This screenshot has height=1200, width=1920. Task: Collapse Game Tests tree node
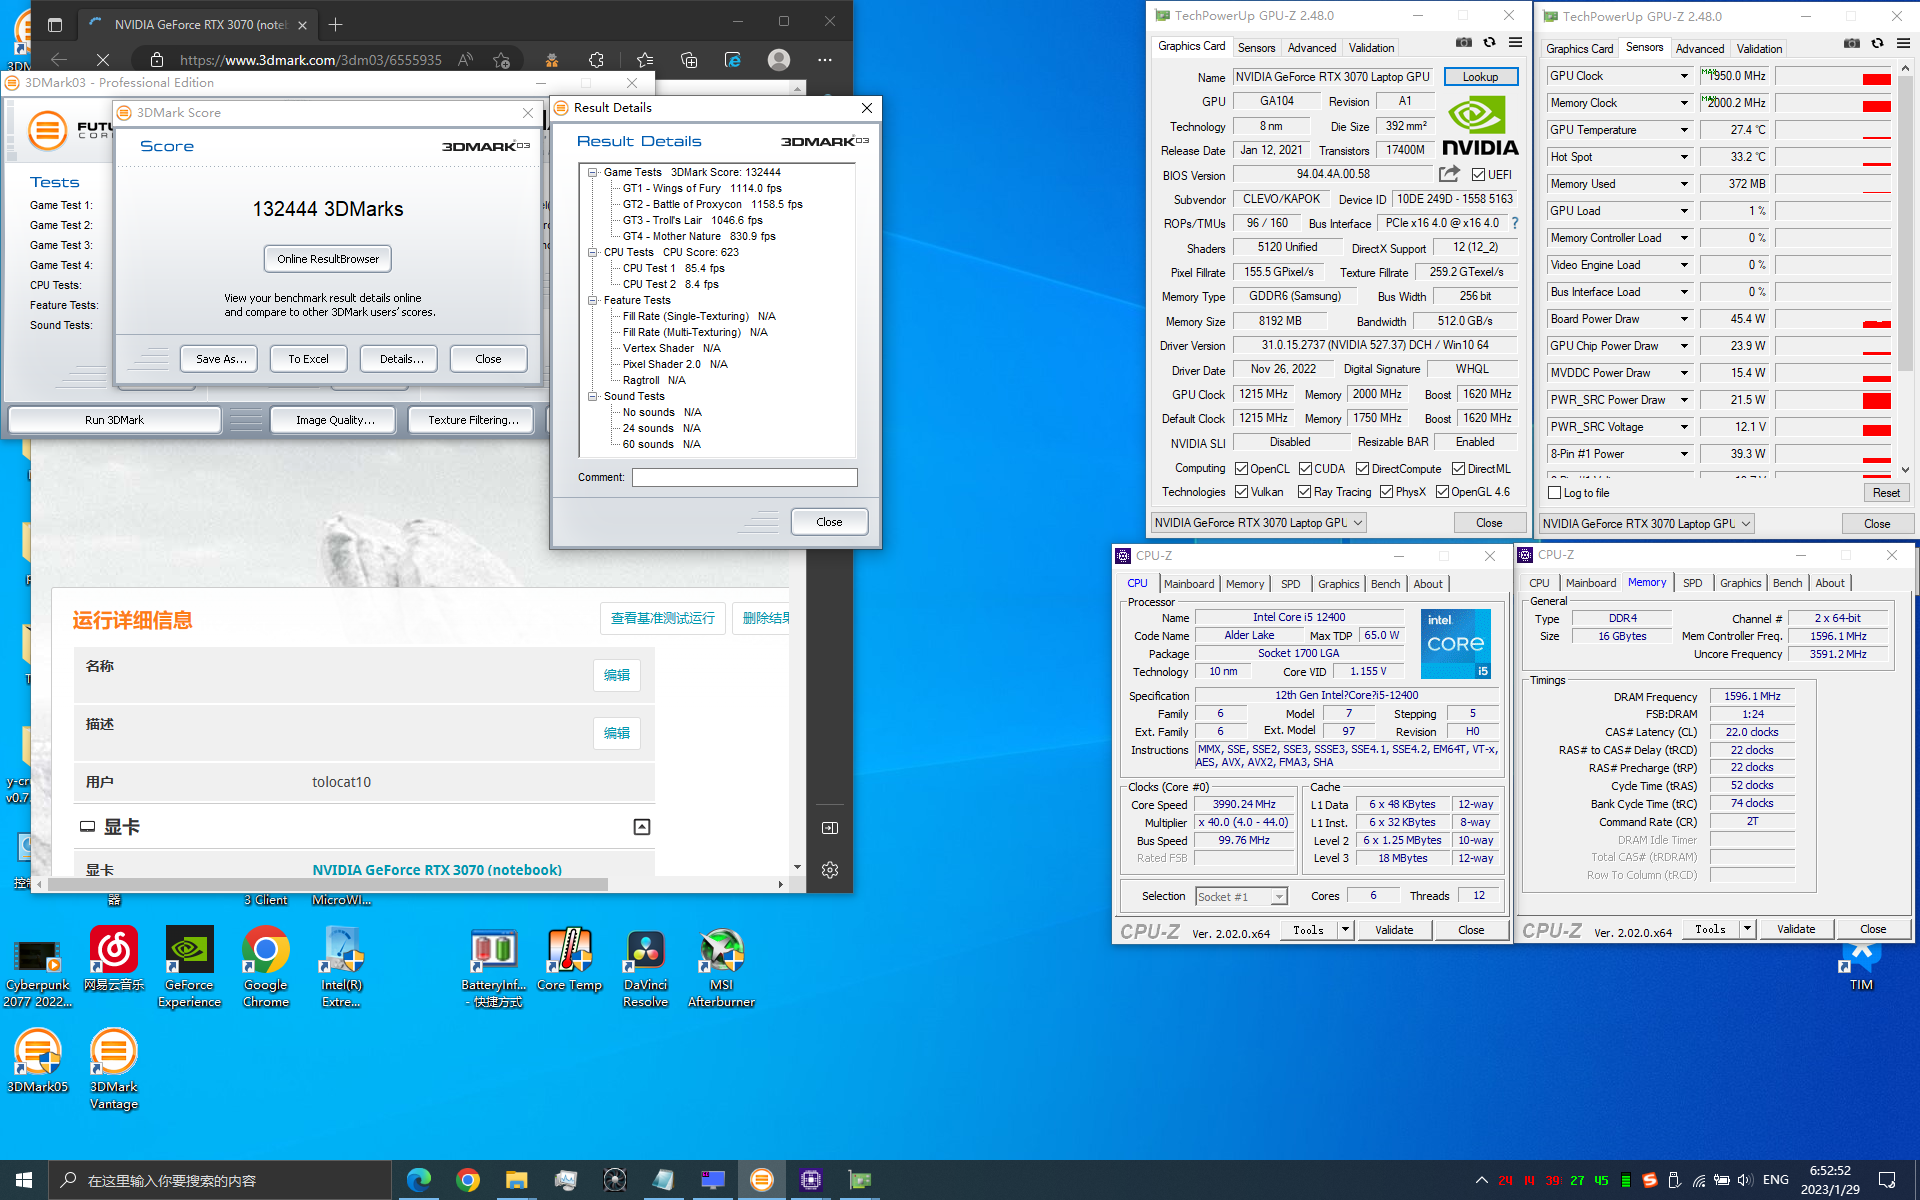tap(592, 172)
